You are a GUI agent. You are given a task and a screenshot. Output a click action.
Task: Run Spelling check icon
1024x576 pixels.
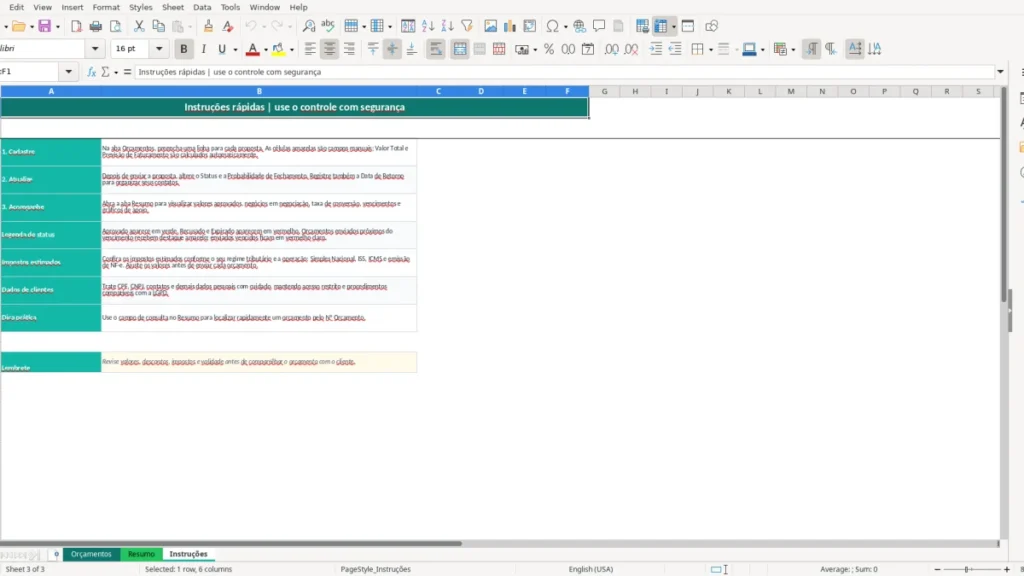[x=328, y=26]
